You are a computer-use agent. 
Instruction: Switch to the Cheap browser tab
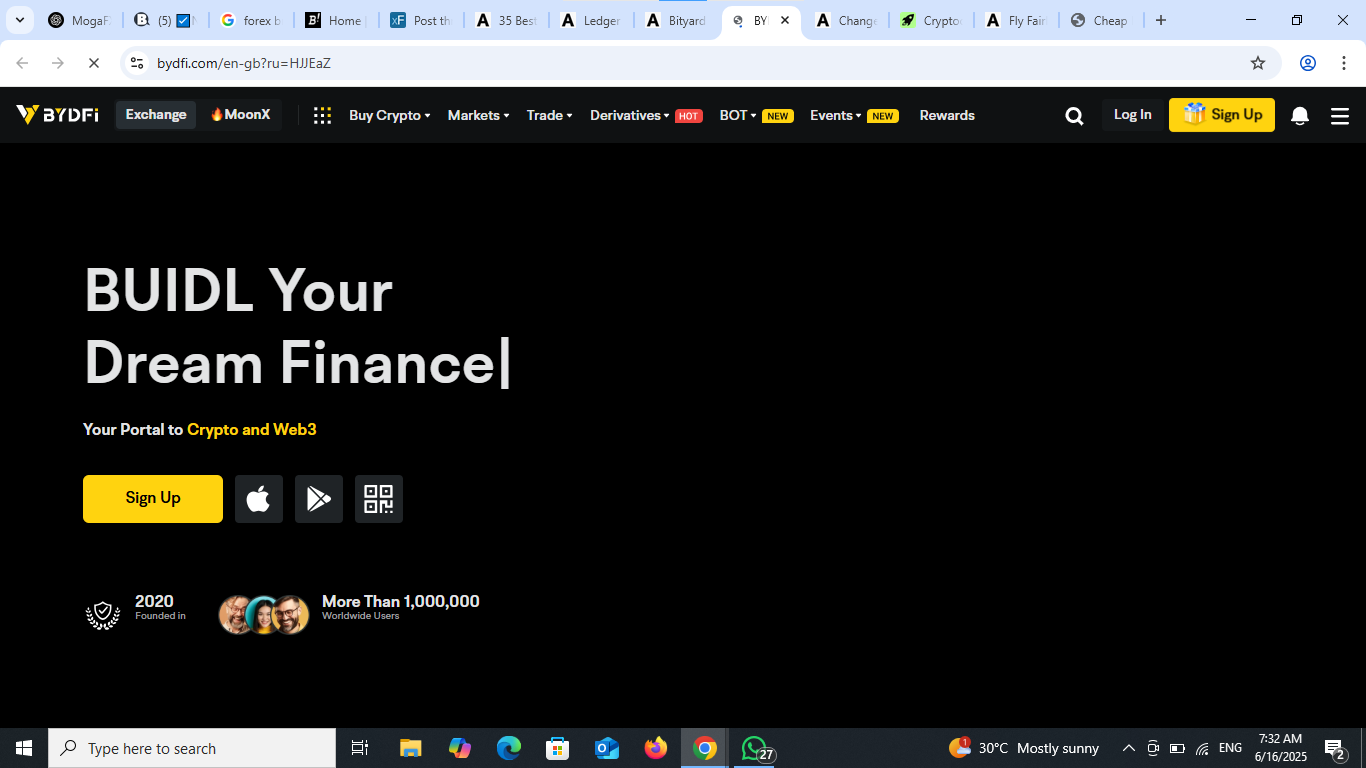click(x=1100, y=20)
